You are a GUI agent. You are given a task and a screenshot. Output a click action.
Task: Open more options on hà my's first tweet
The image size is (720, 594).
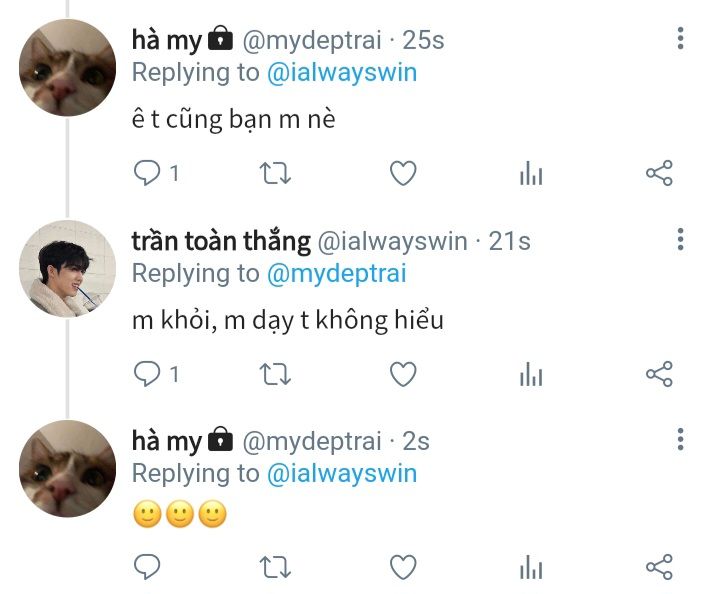[x=681, y=39]
